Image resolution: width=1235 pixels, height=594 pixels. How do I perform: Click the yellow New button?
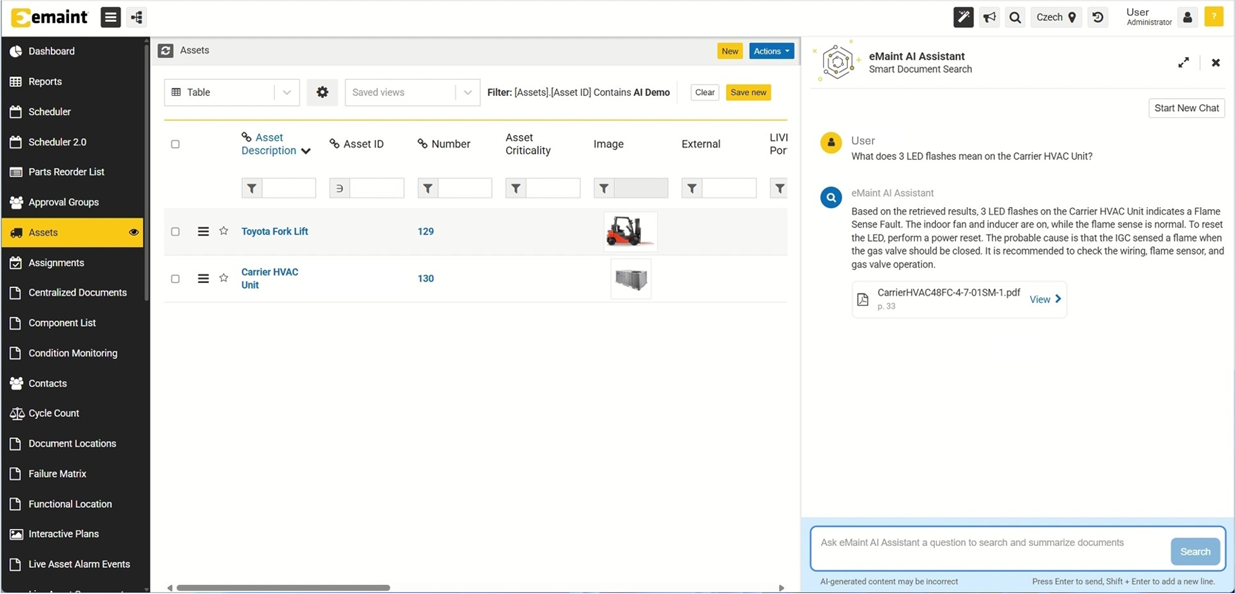click(x=730, y=51)
